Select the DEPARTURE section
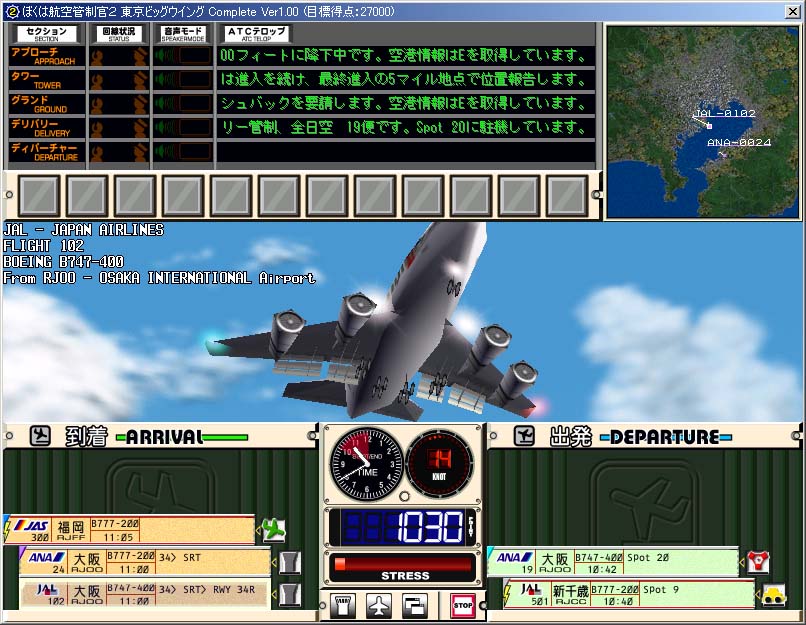 pos(46,152)
